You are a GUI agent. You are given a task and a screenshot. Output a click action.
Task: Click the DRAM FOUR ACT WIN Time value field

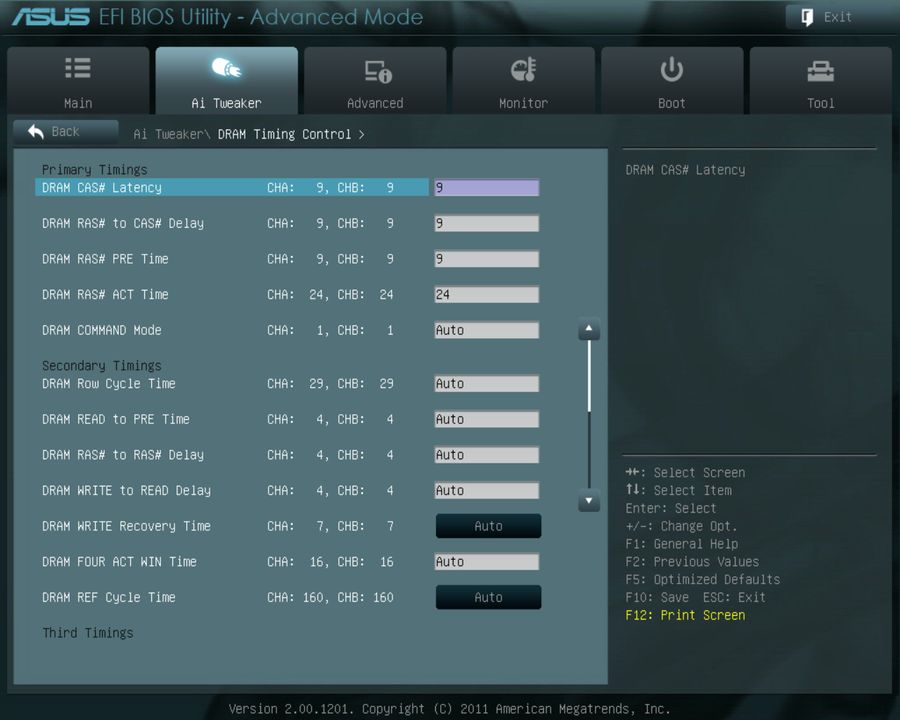[x=486, y=561]
